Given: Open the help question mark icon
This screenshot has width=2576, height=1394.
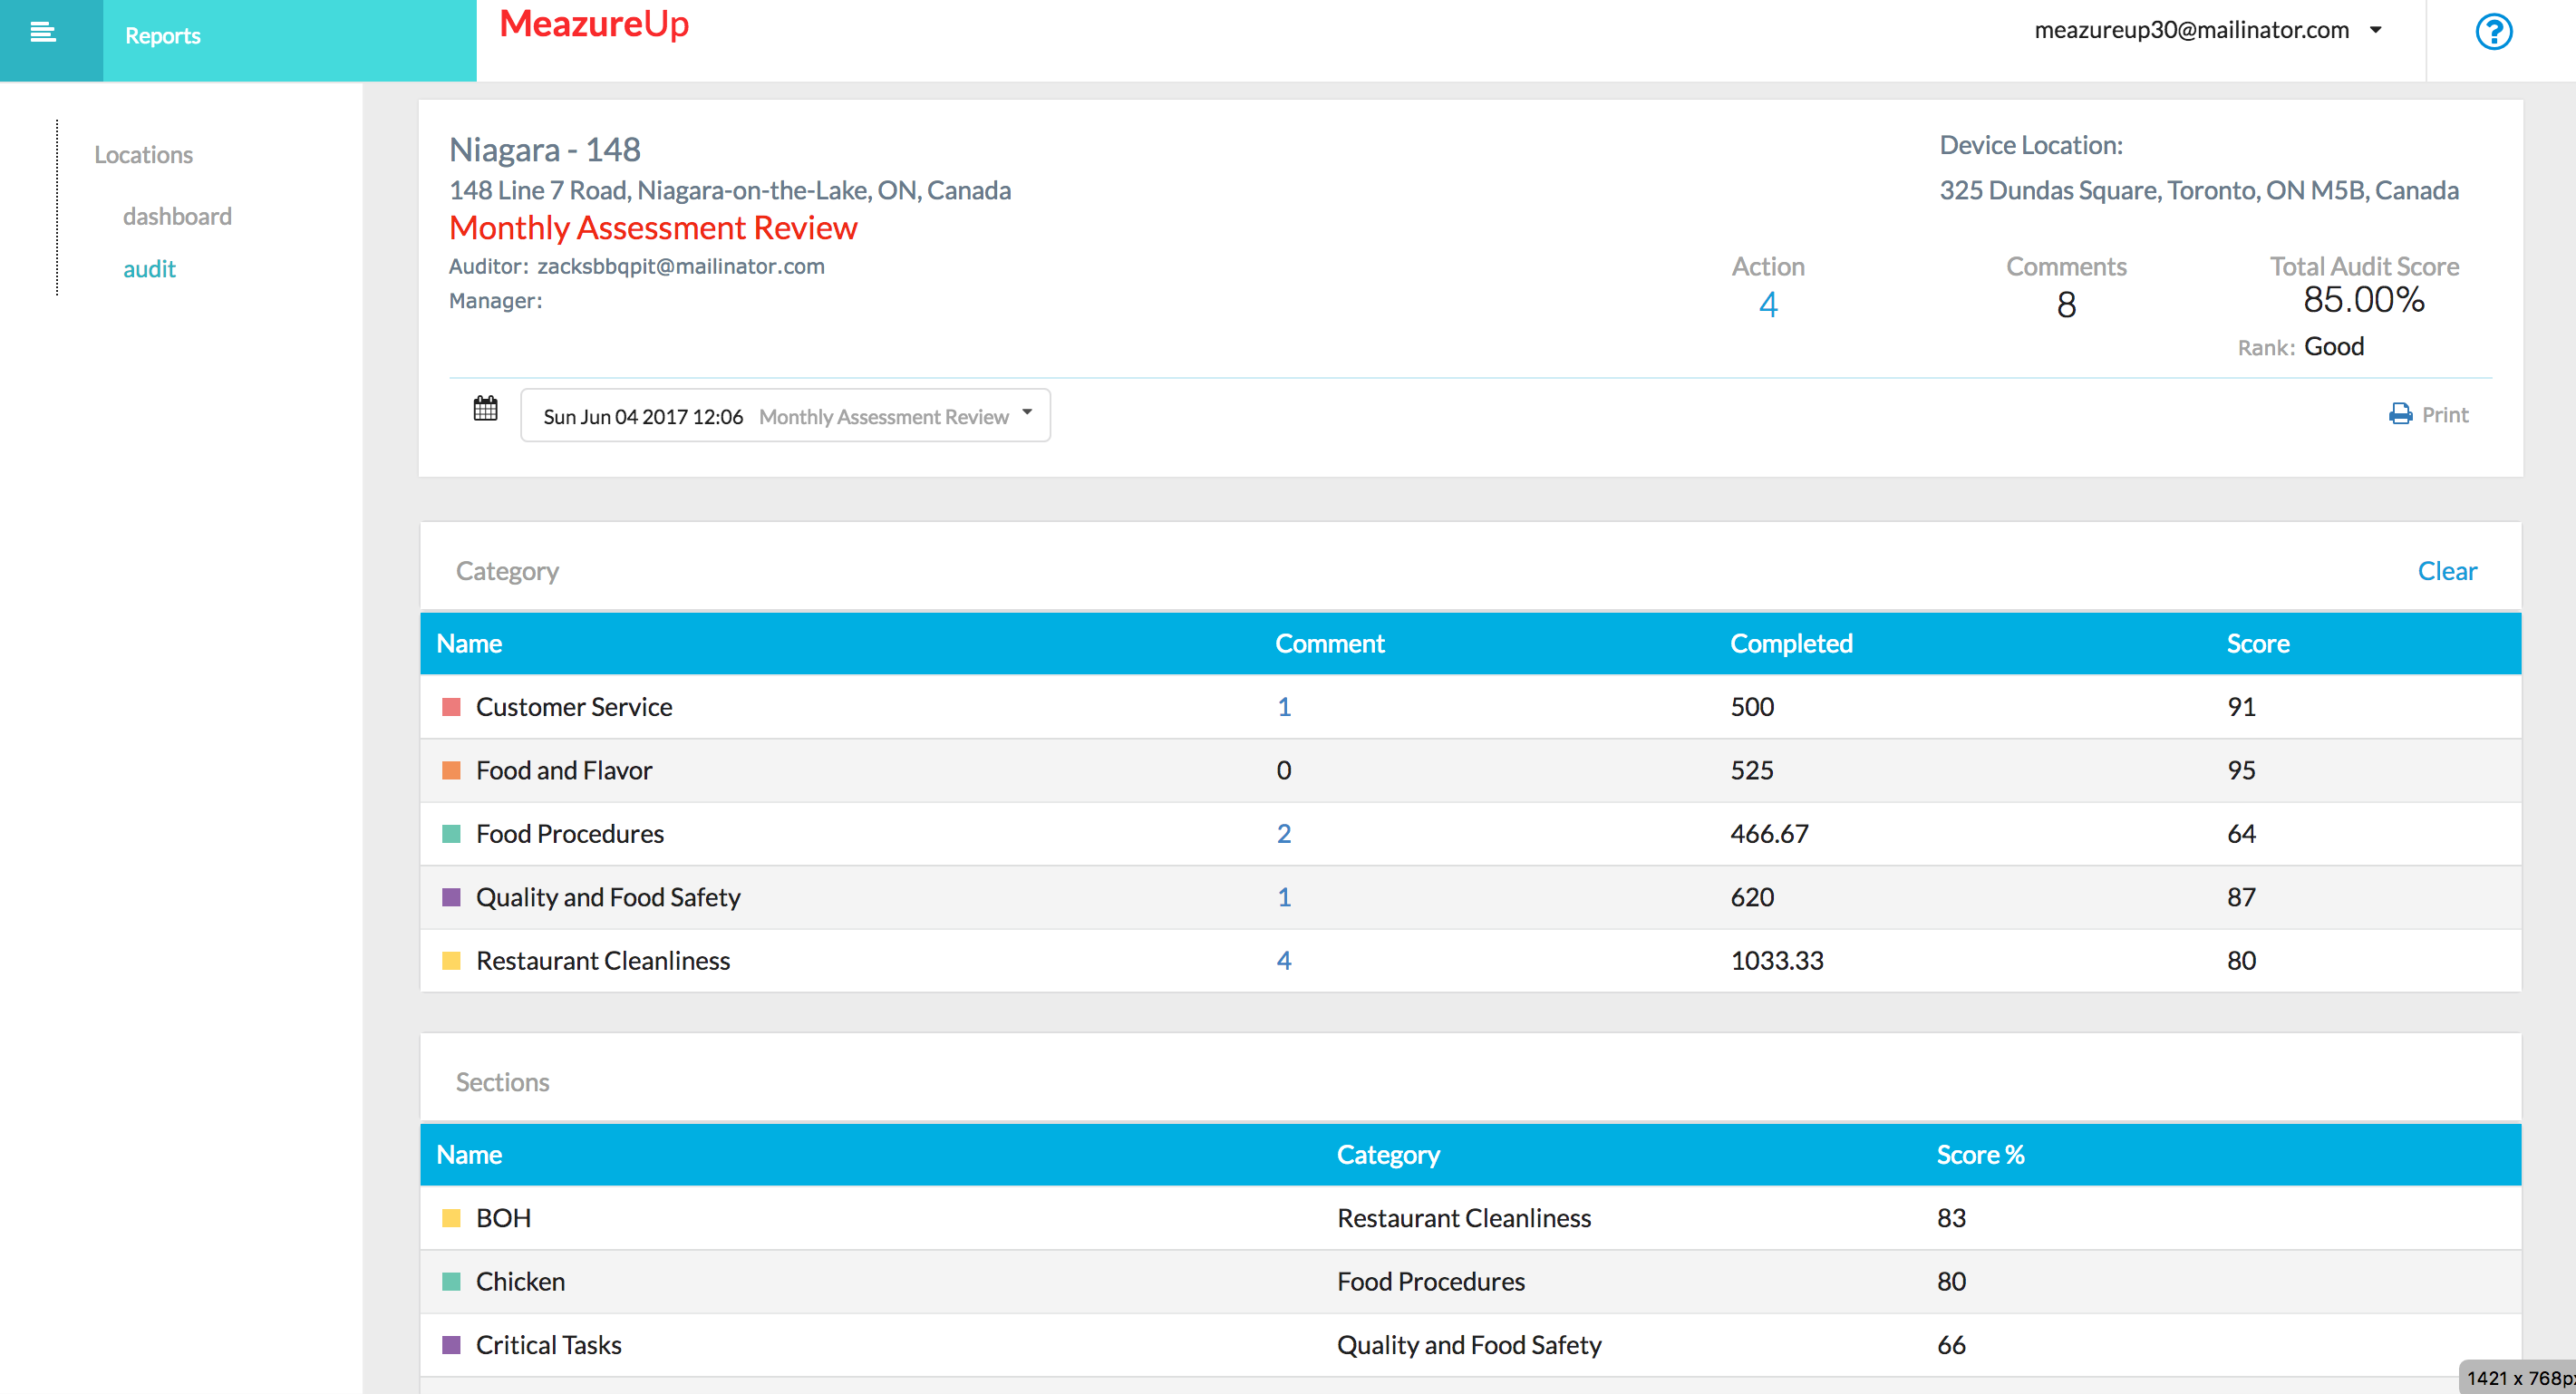Looking at the screenshot, I should (x=2493, y=32).
